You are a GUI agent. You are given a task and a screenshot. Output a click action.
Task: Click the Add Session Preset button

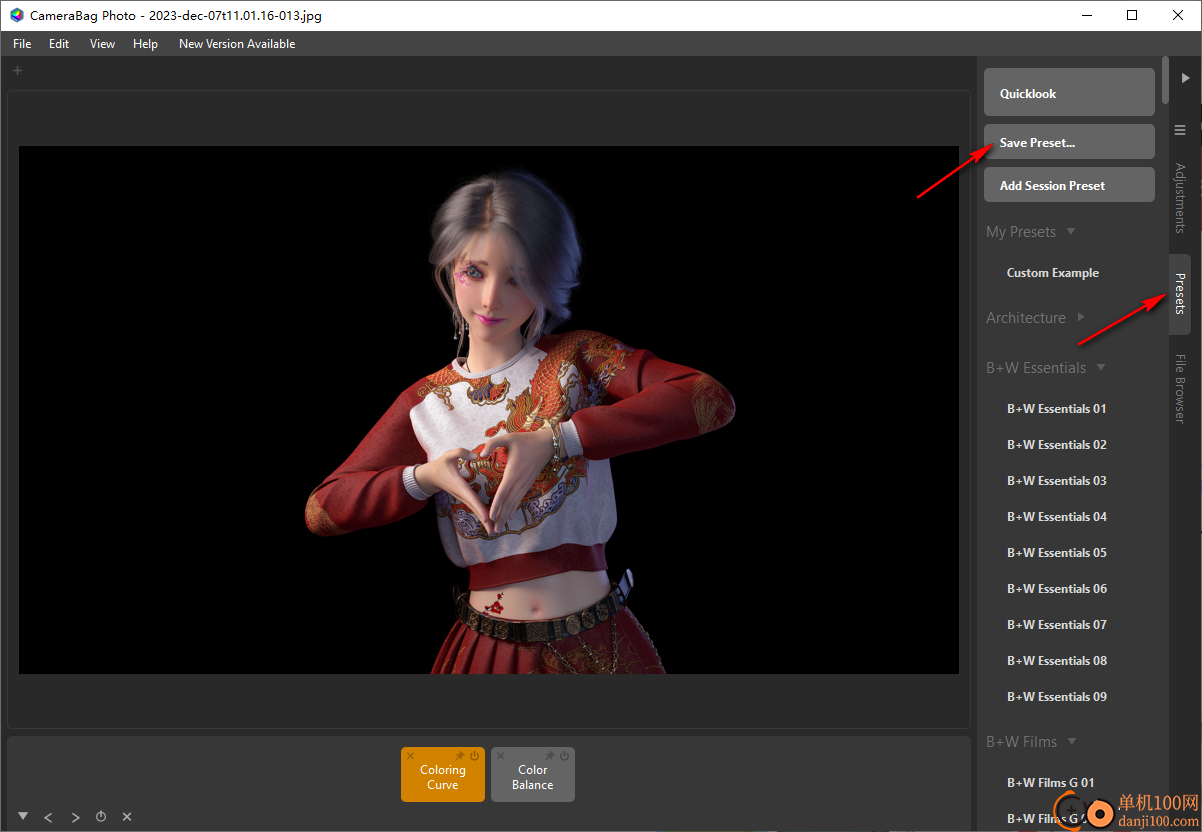1069,185
